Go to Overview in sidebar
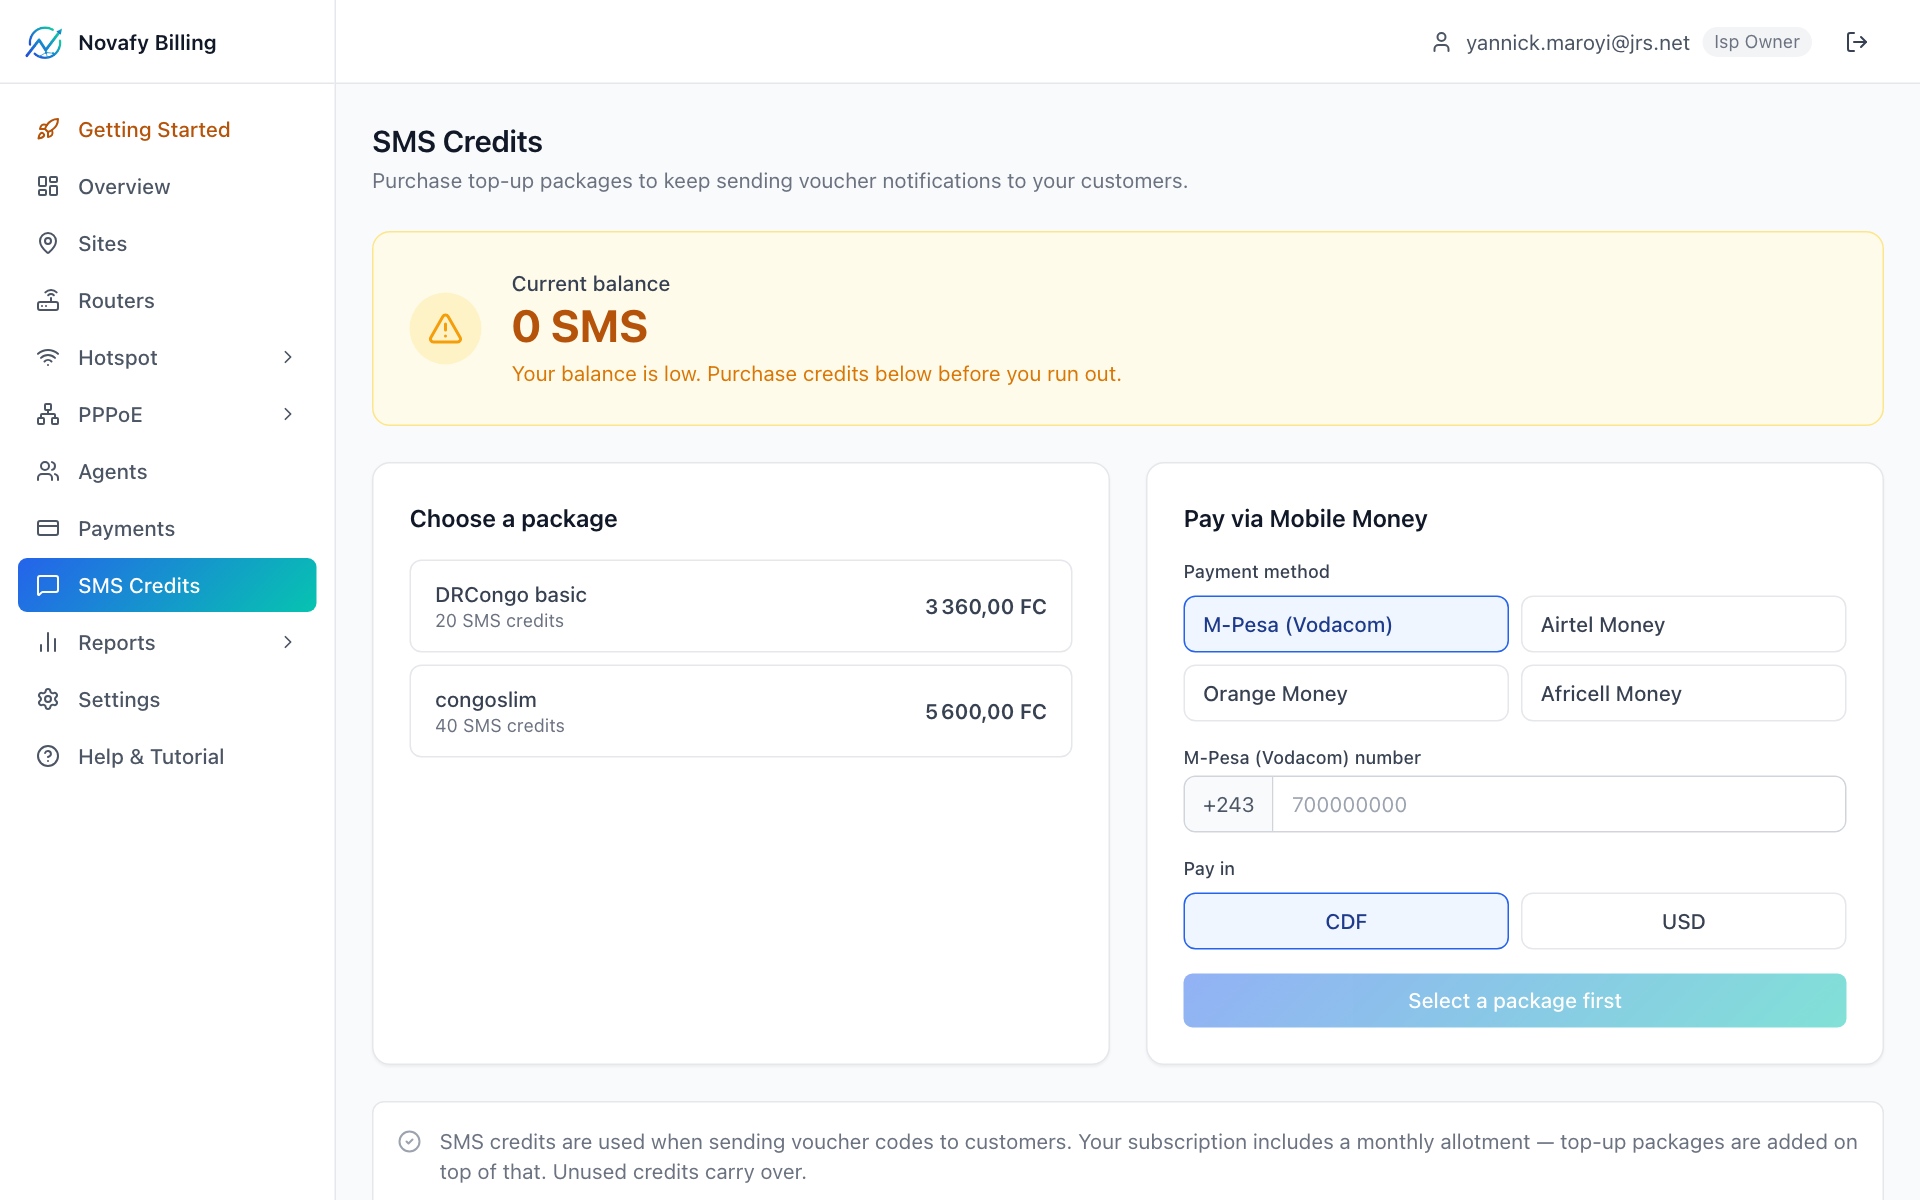The height and width of the screenshot is (1200, 1920). [x=167, y=186]
